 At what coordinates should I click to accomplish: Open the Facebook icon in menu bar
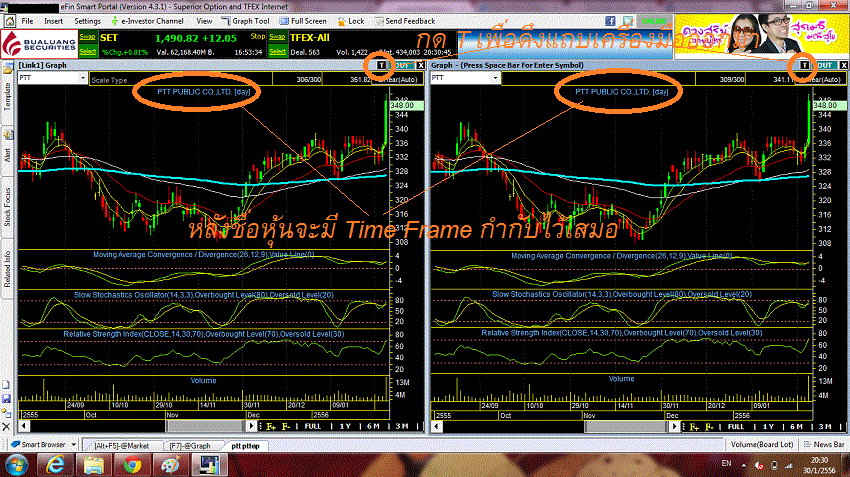tap(610, 21)
